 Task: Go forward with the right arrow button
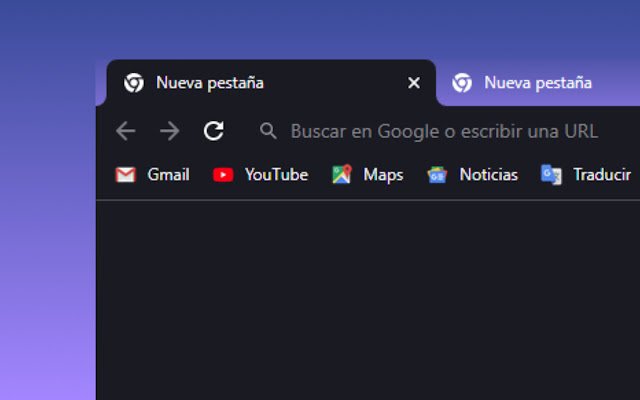[x=170, y=131]
